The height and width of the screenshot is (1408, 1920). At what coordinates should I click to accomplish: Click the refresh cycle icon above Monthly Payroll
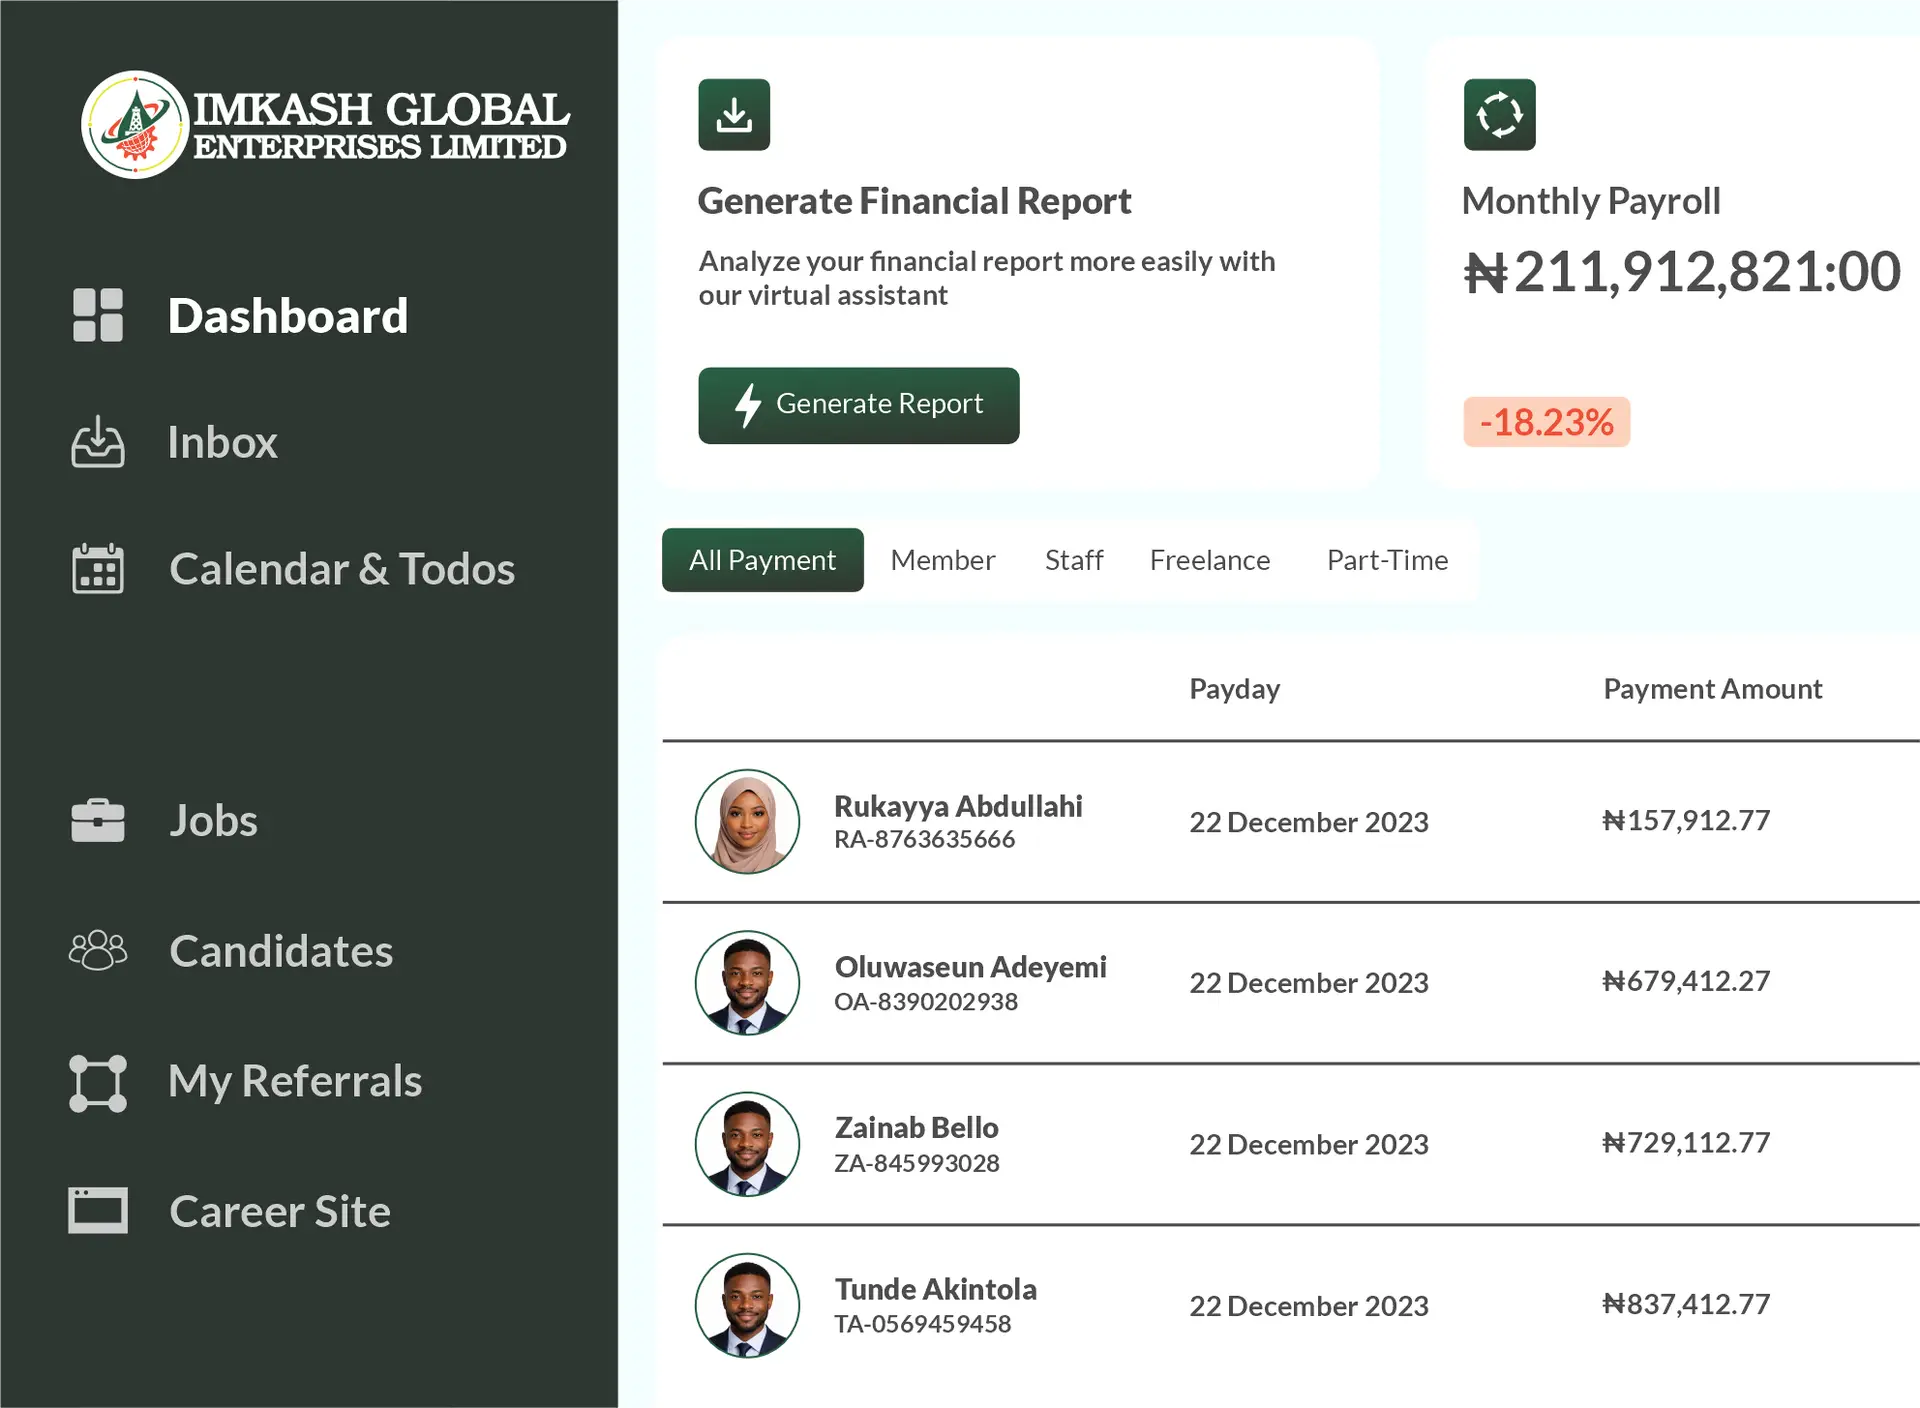[x=1499, y=115]
